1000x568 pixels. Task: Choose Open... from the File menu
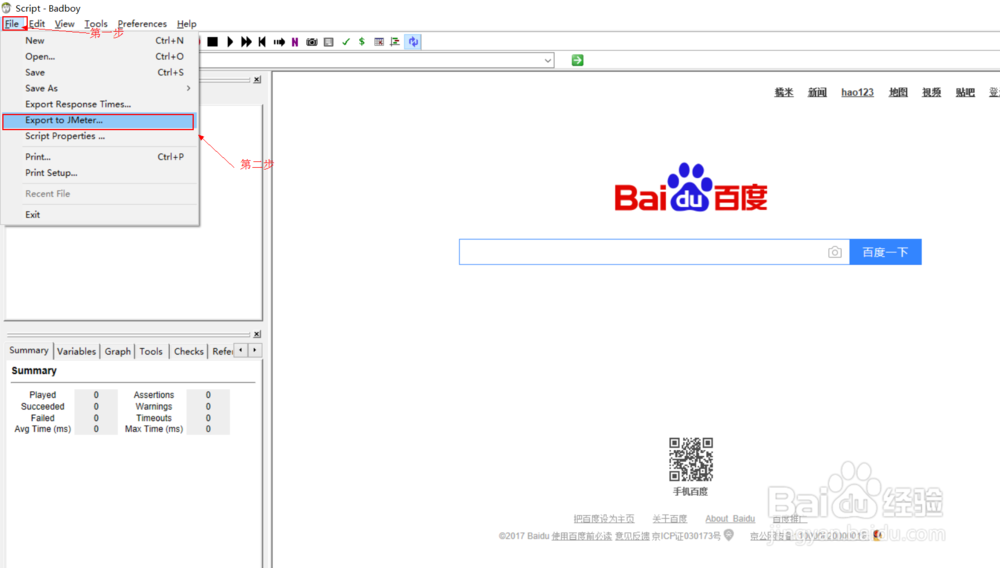point(99,56)
